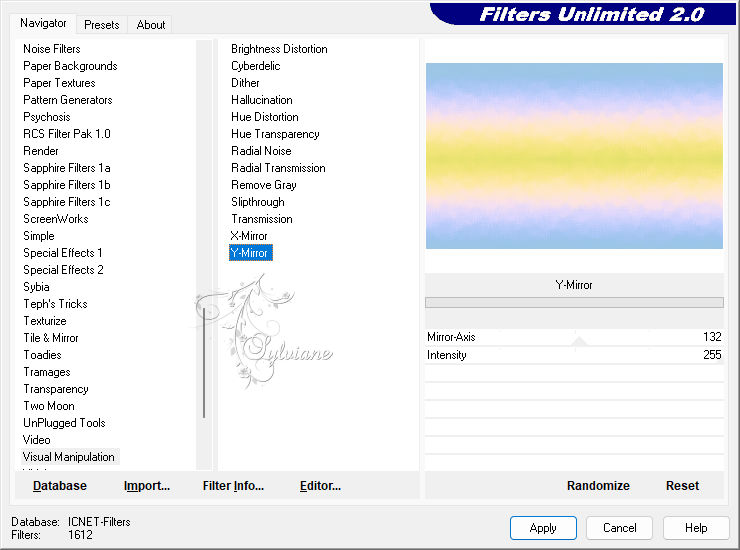The height and width of the screenshot is (550, 740).
Task: Click the Y-Mirror progress bar
Action: coord(574,303)
